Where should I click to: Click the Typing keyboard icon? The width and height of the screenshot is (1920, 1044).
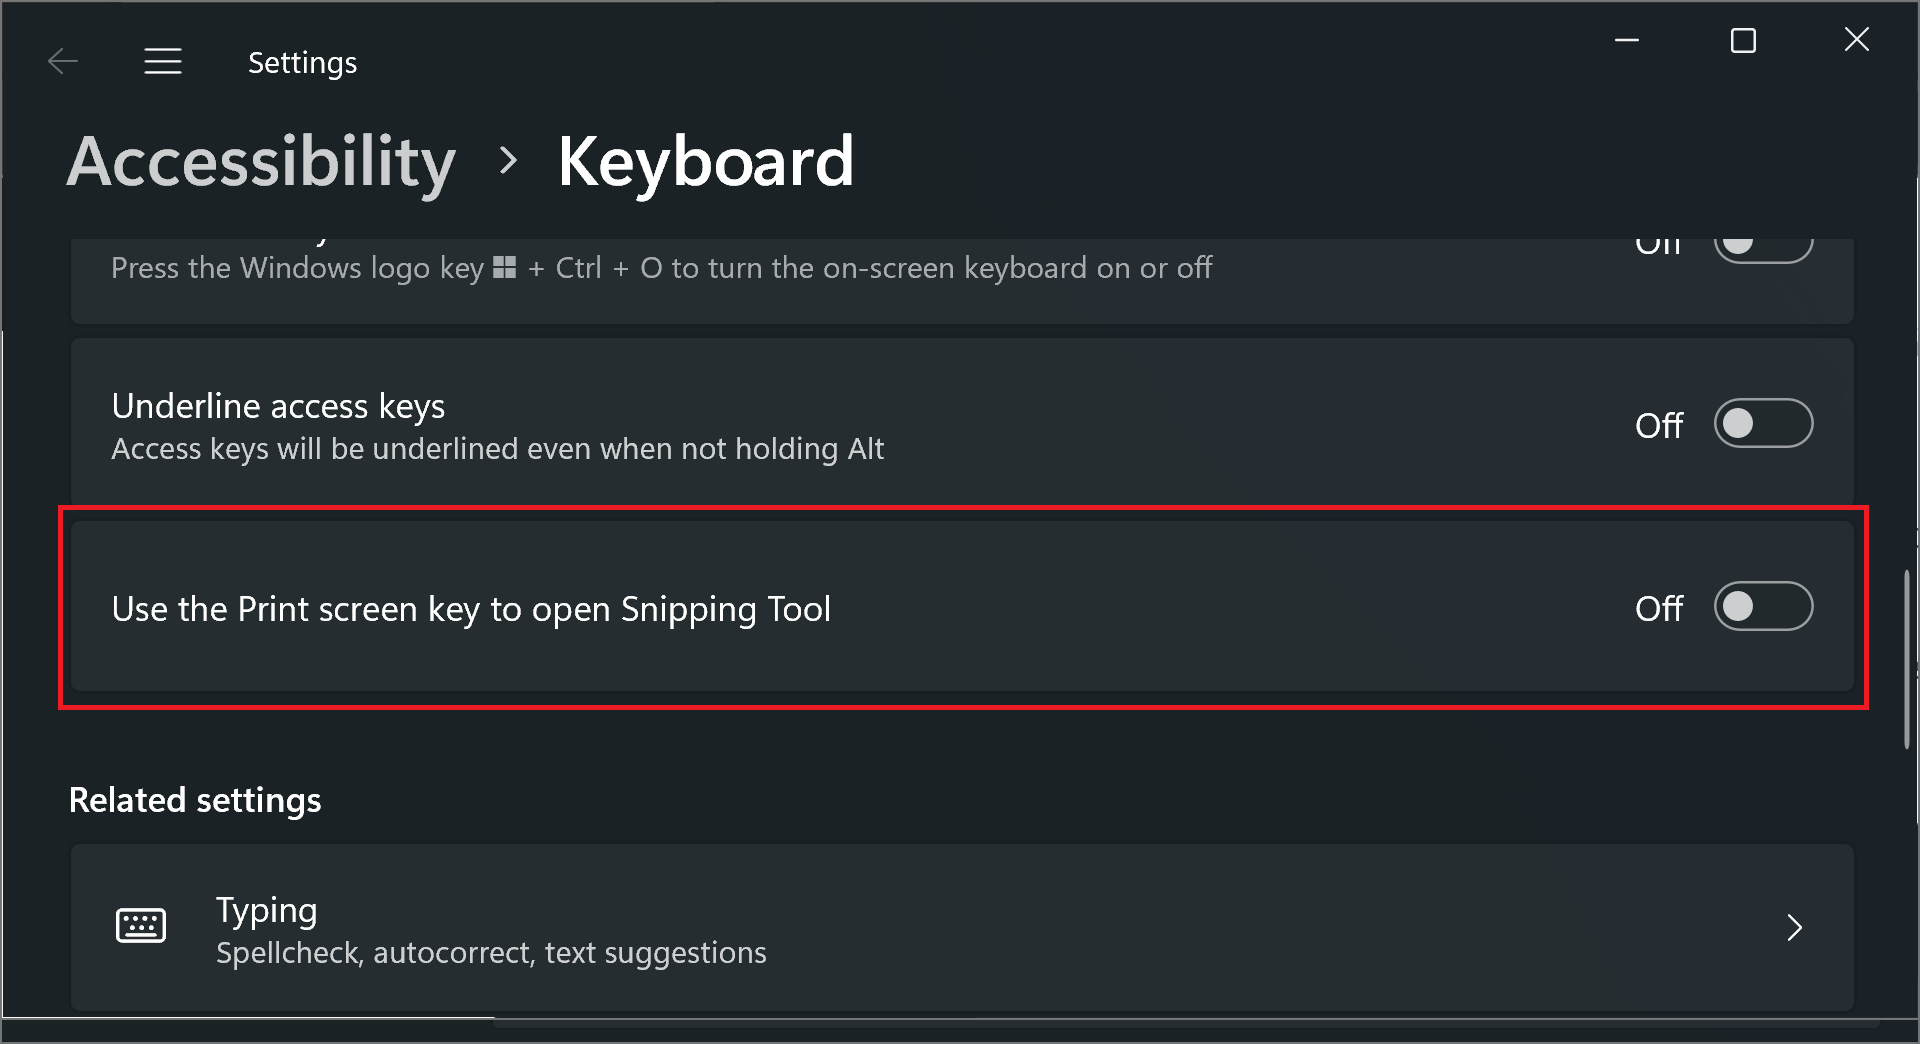click(142, 926)
